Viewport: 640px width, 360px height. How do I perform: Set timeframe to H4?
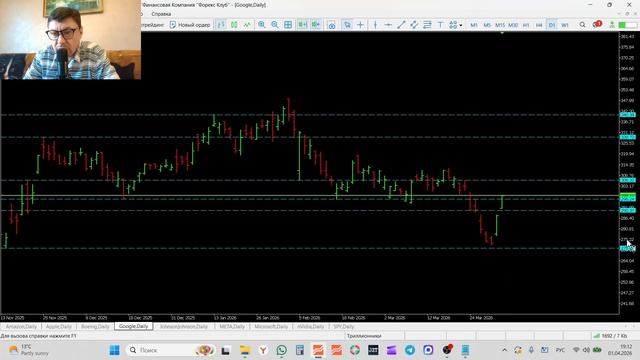539,25
